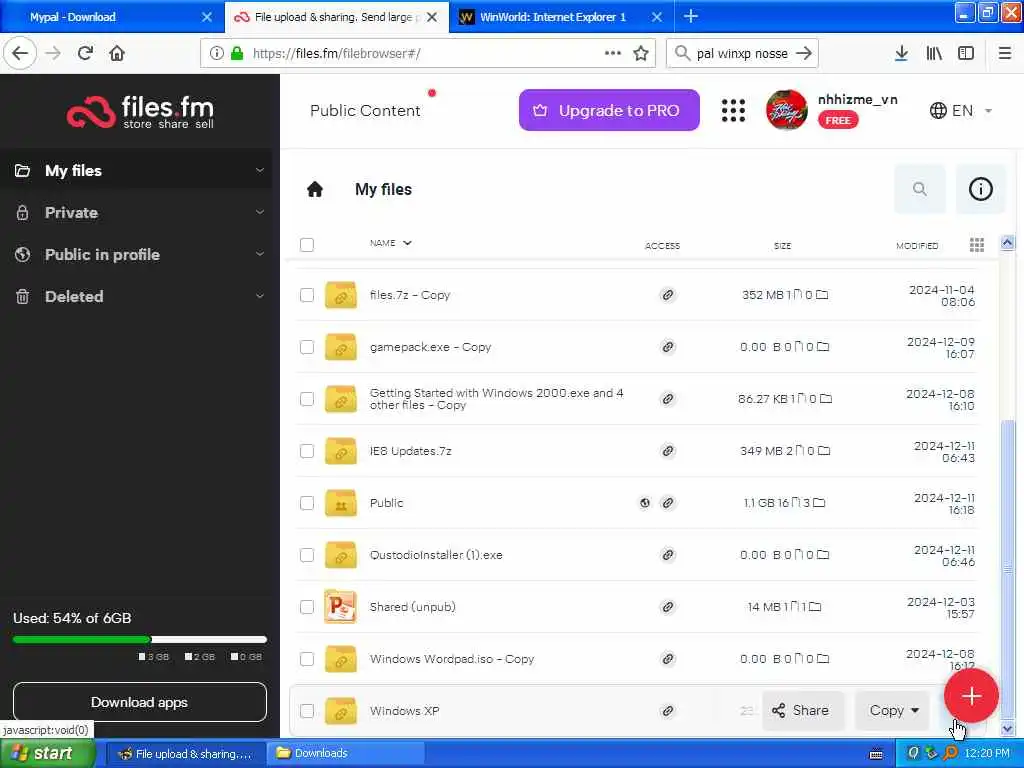Go to home folder icon beside My files
1024x768 pixels.
tap(315, 189)
